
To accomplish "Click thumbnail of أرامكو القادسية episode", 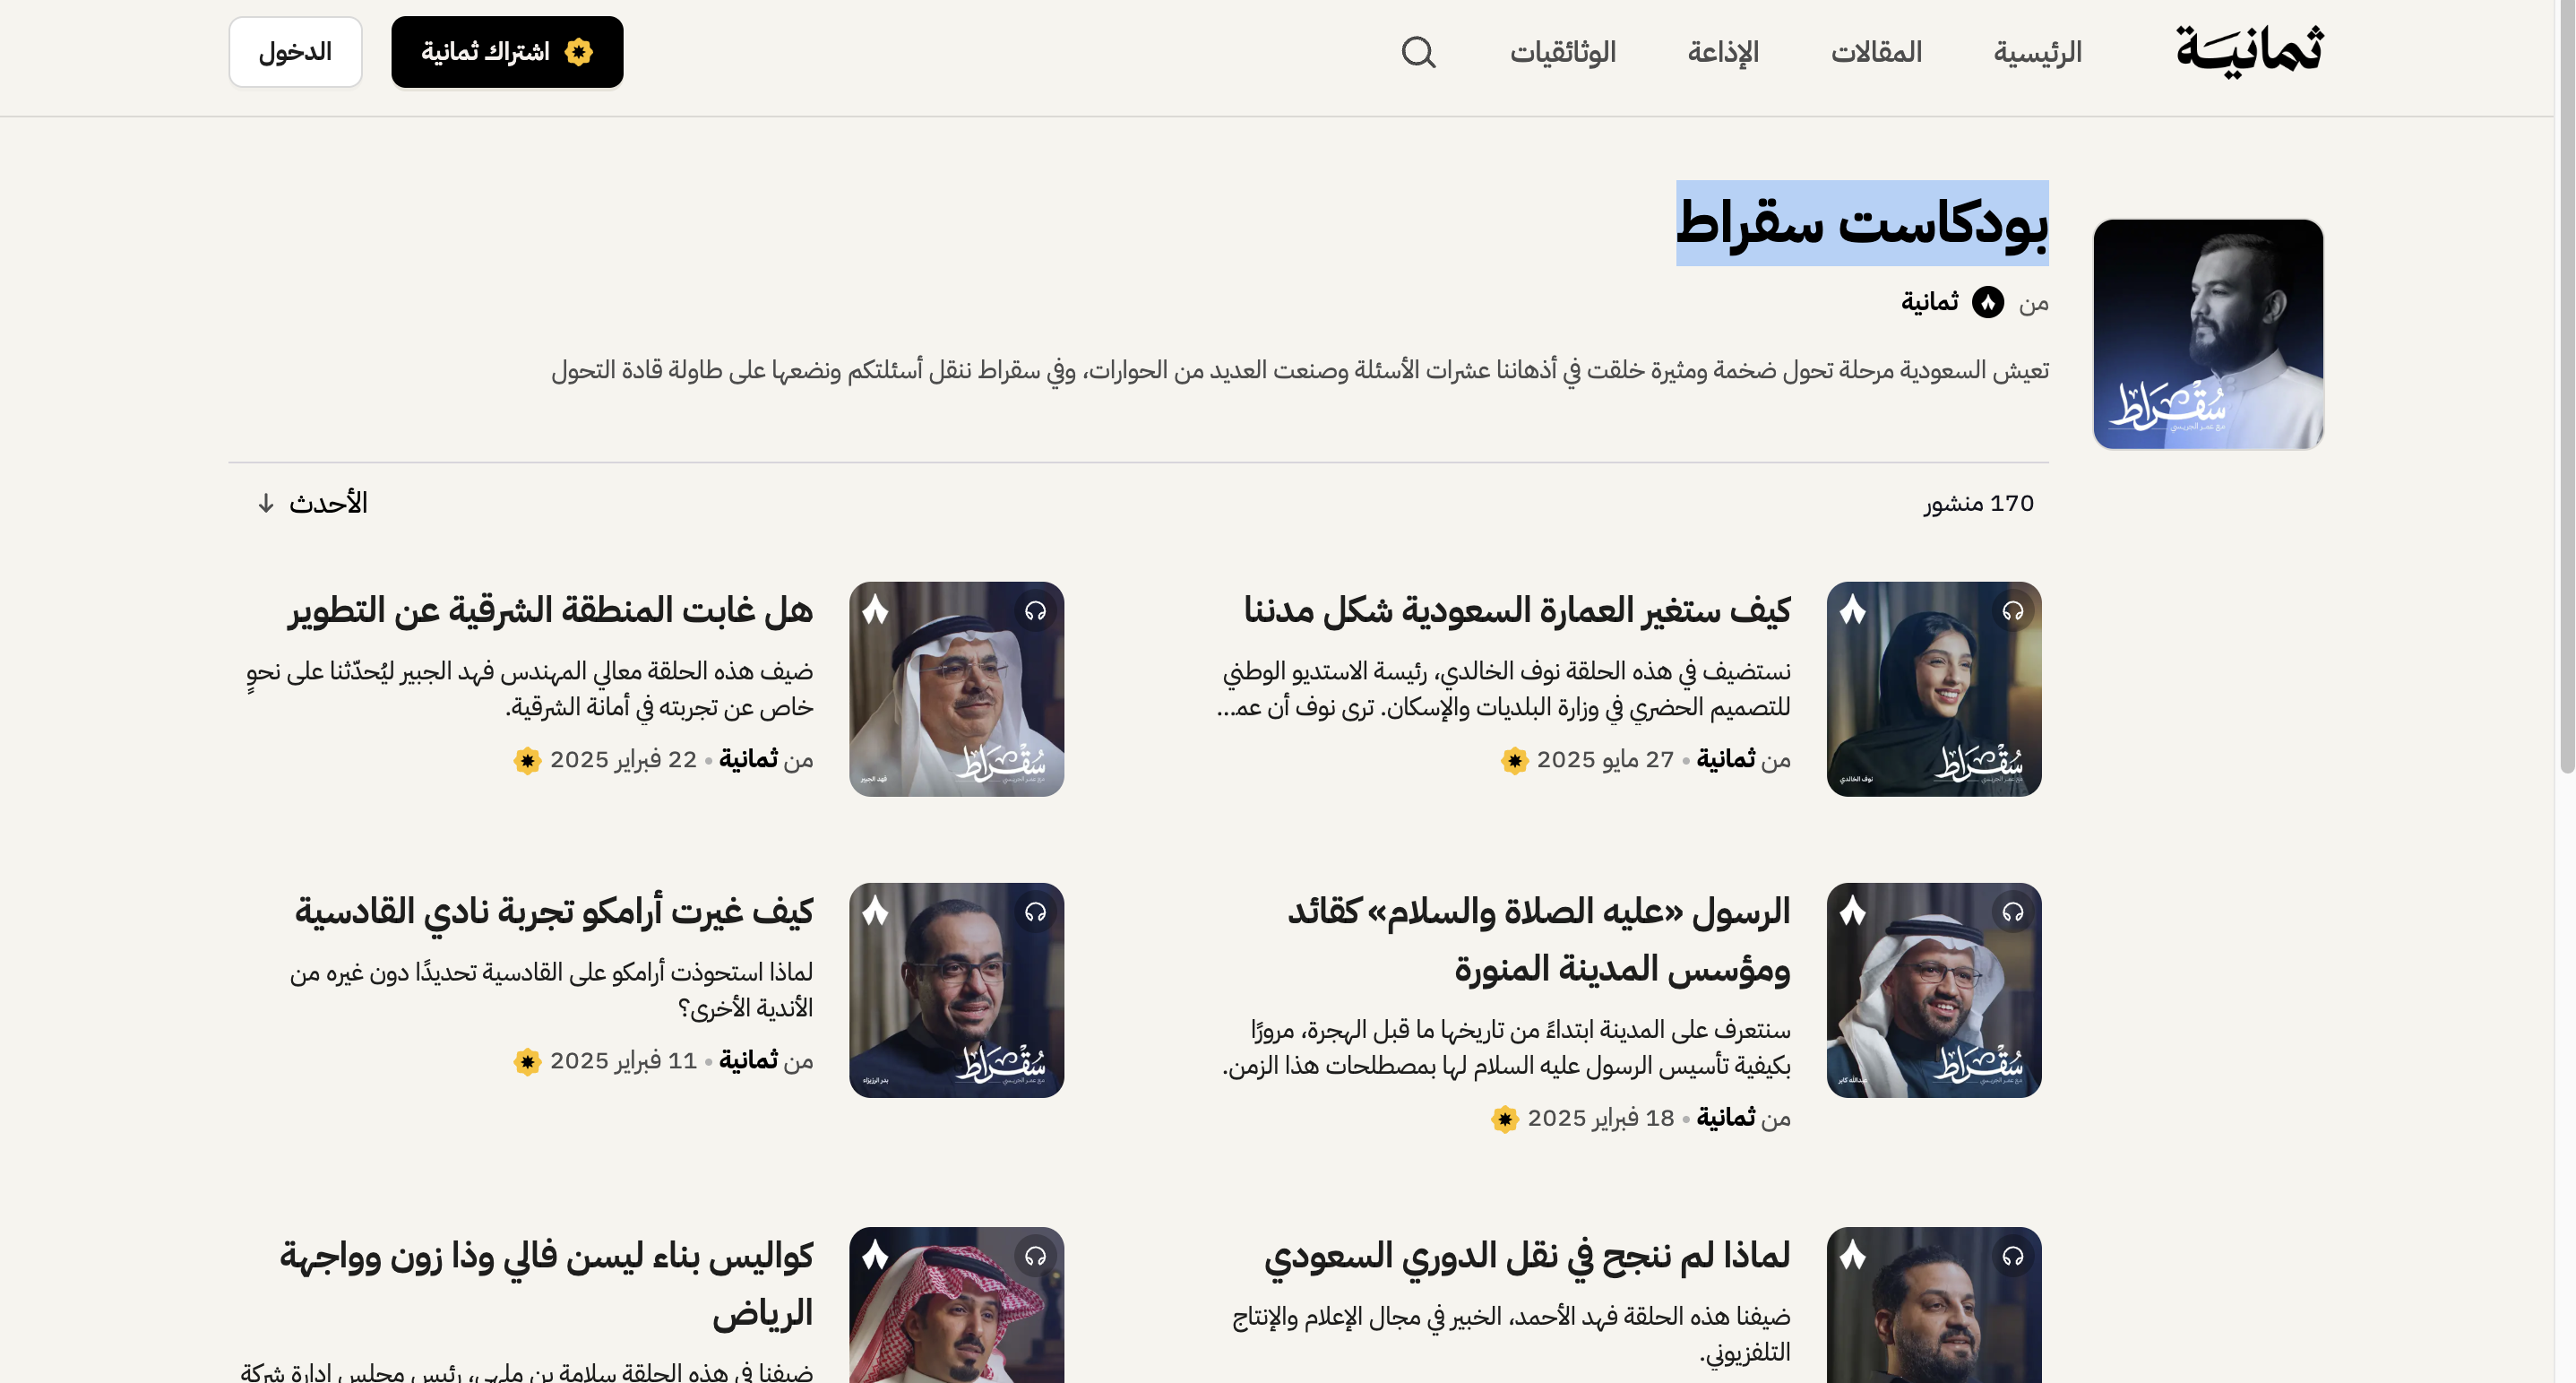I will [956, 990].
